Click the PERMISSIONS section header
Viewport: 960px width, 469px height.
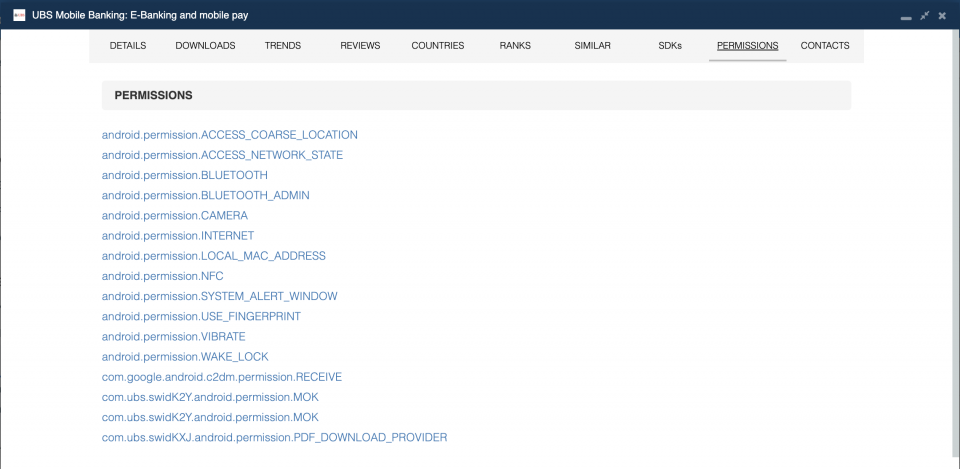pyautogui.click(x=476, y=96)
